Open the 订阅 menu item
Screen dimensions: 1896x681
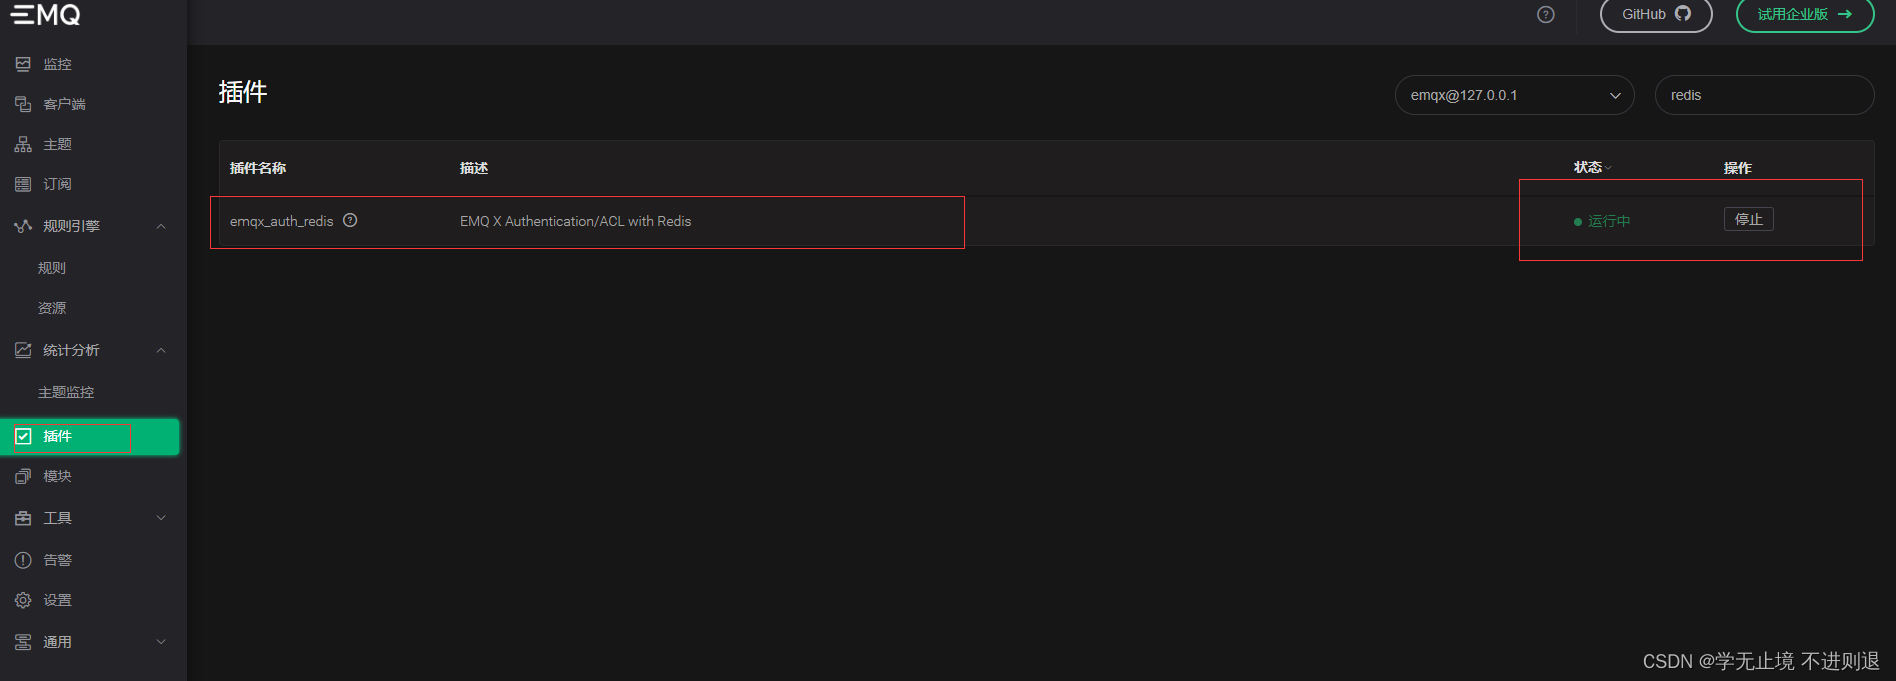coord(57,184)
